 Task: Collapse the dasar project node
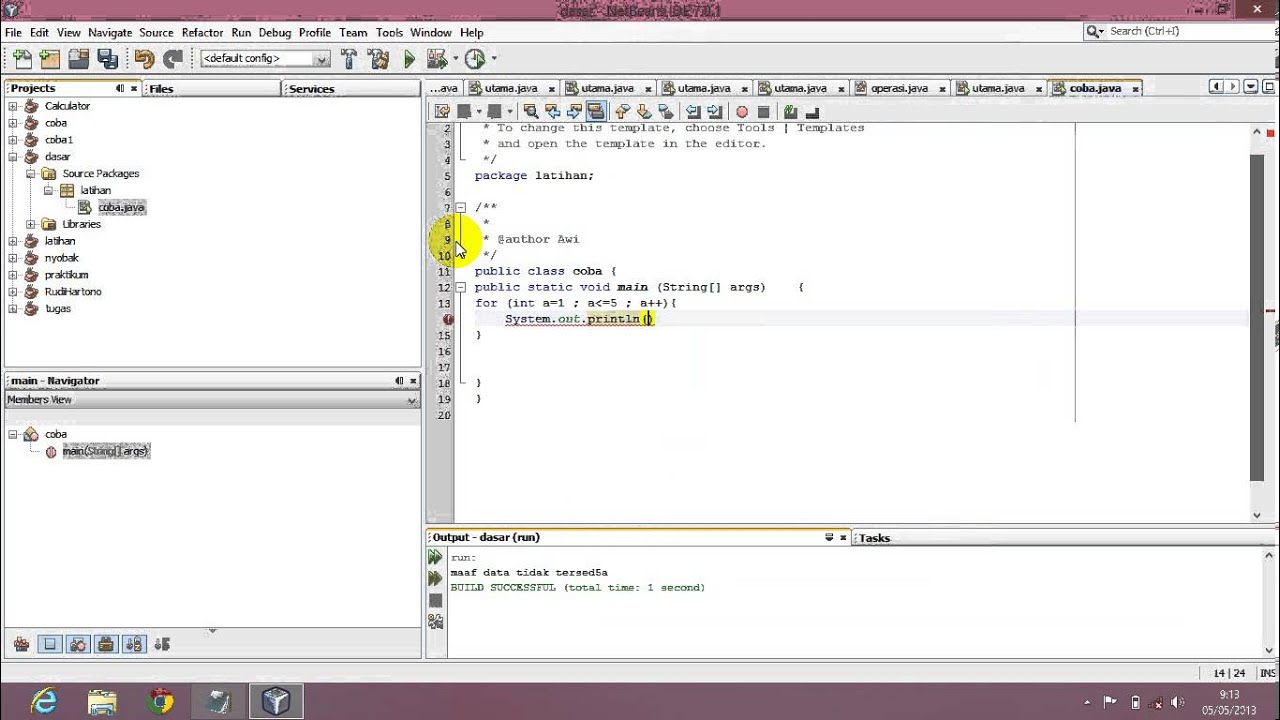[x=13, y=157]
